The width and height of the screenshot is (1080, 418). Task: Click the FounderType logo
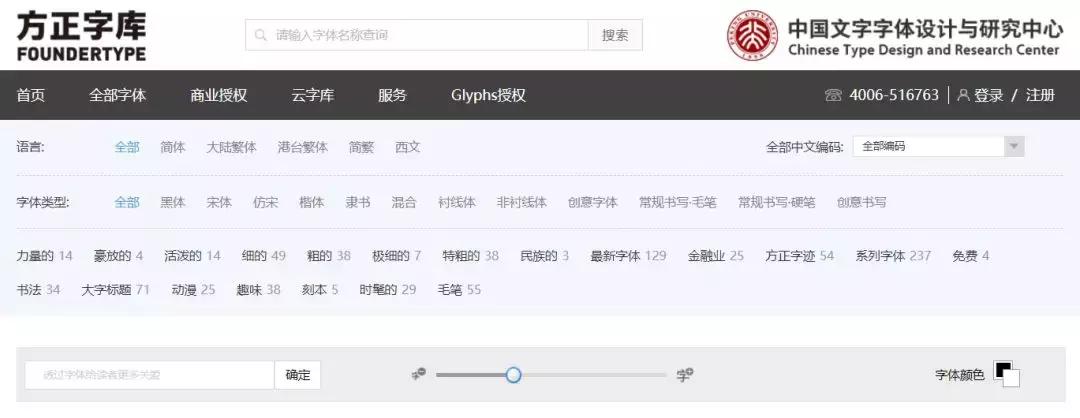pos(81,36)
